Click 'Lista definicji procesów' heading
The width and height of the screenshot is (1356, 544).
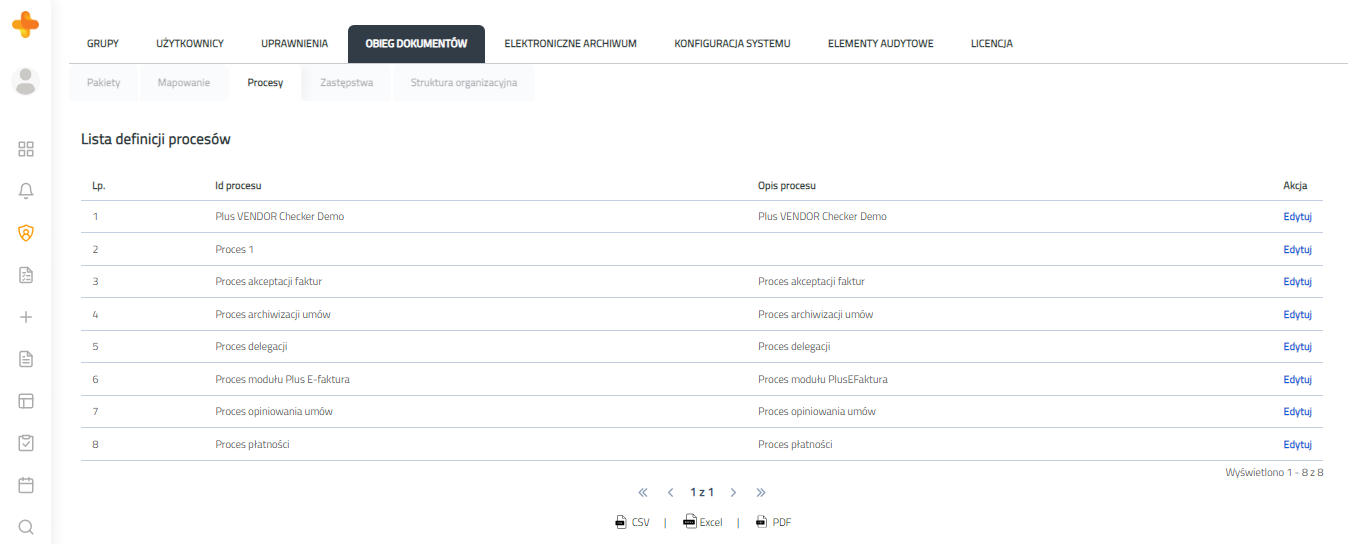tap(156, 140)
